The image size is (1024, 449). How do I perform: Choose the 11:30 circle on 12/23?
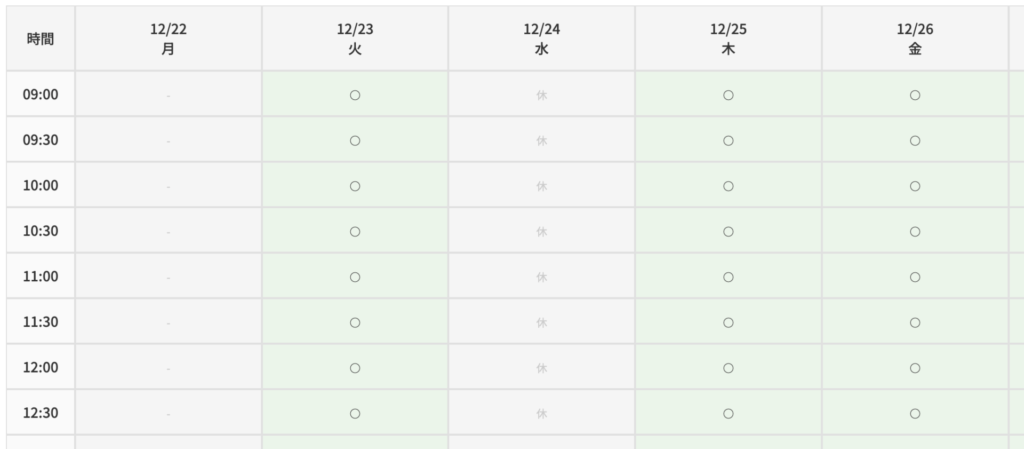pos(355,322)
